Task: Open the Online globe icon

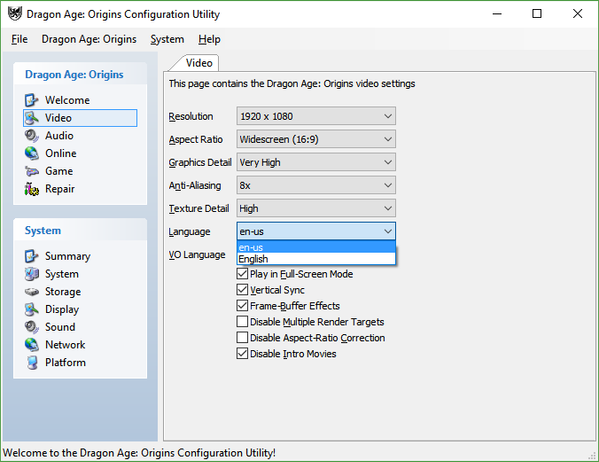Action: pos(31,153)
